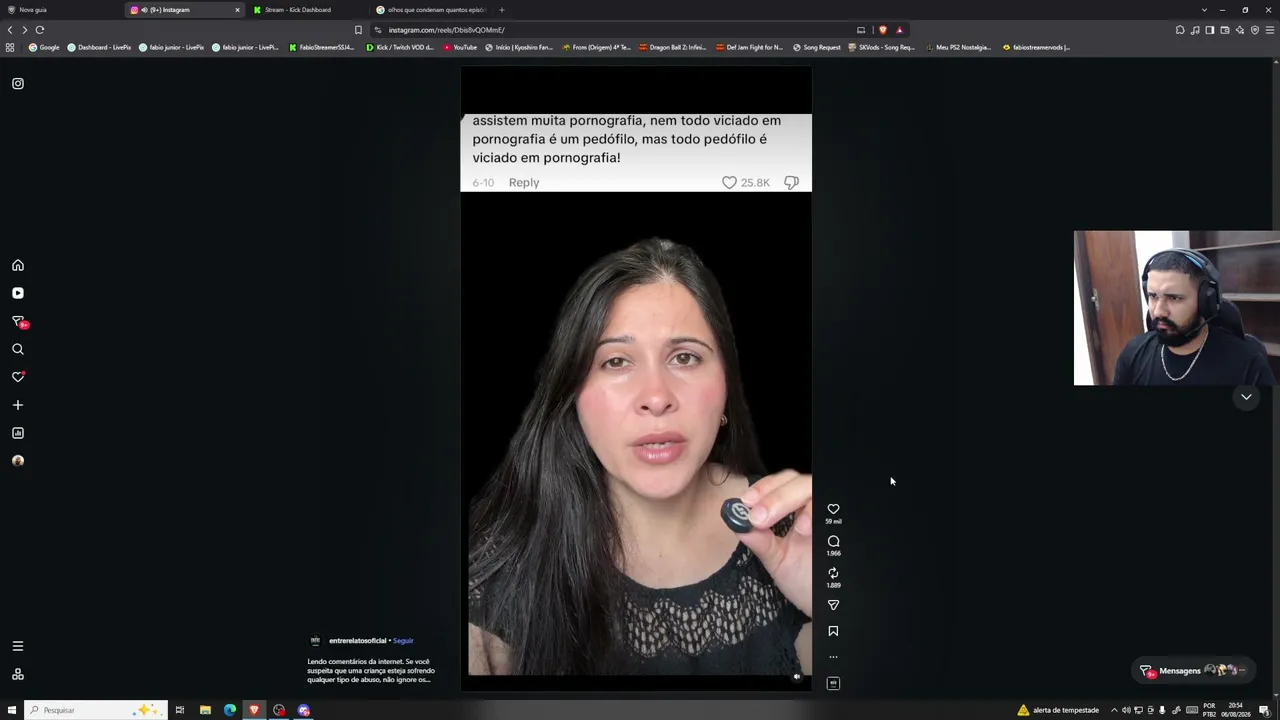The height and width of the screenshot is (720, 1280).
Task: Open Brave Rewards triangle icon
Action: 899,30
